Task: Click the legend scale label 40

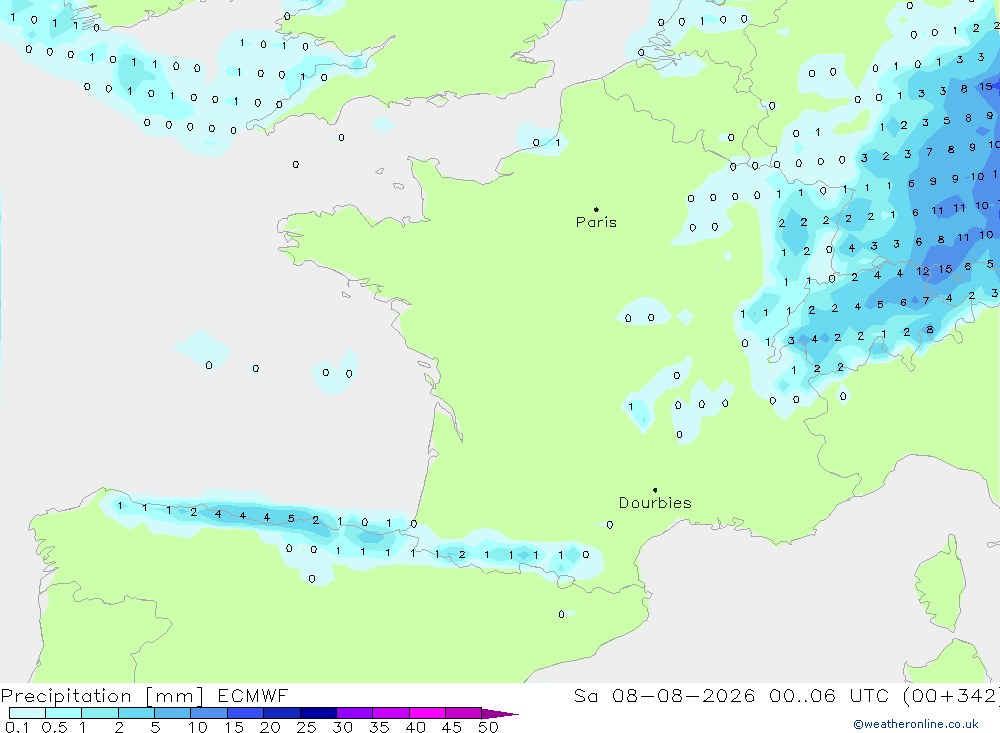Action: [415, 727]
